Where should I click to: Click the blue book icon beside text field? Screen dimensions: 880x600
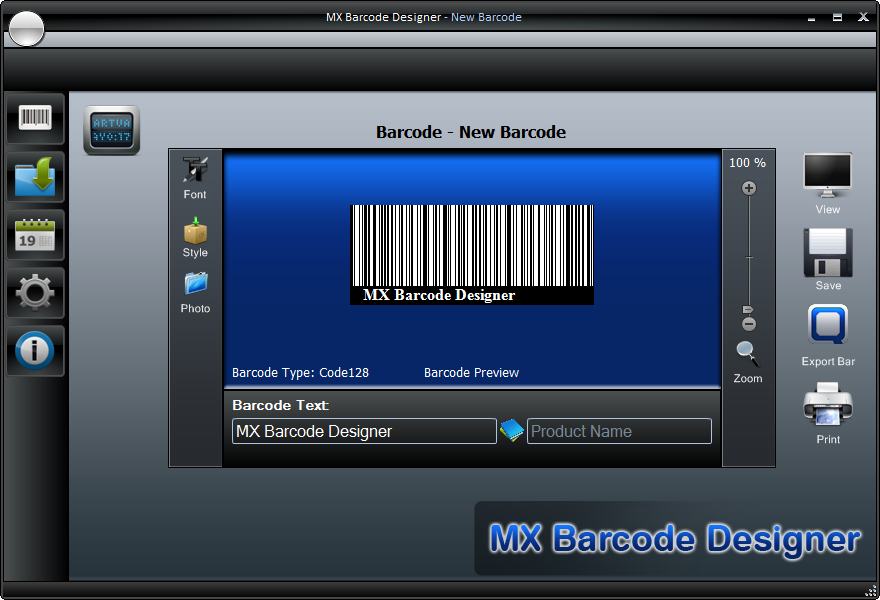coord(511,430)
